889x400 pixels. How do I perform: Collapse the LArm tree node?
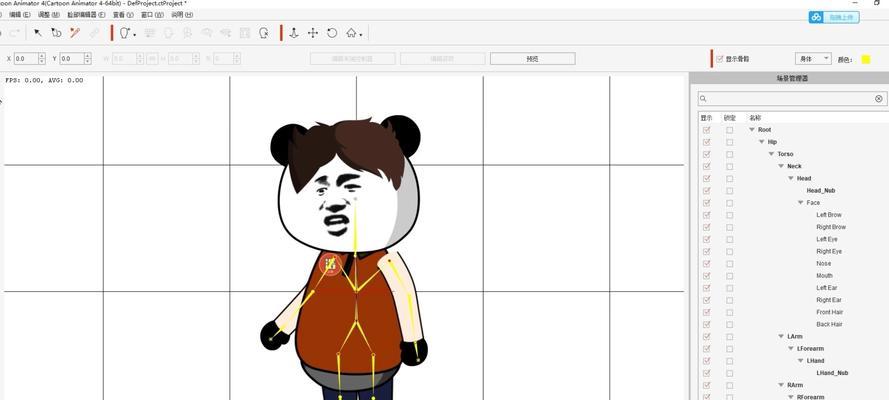781,337
